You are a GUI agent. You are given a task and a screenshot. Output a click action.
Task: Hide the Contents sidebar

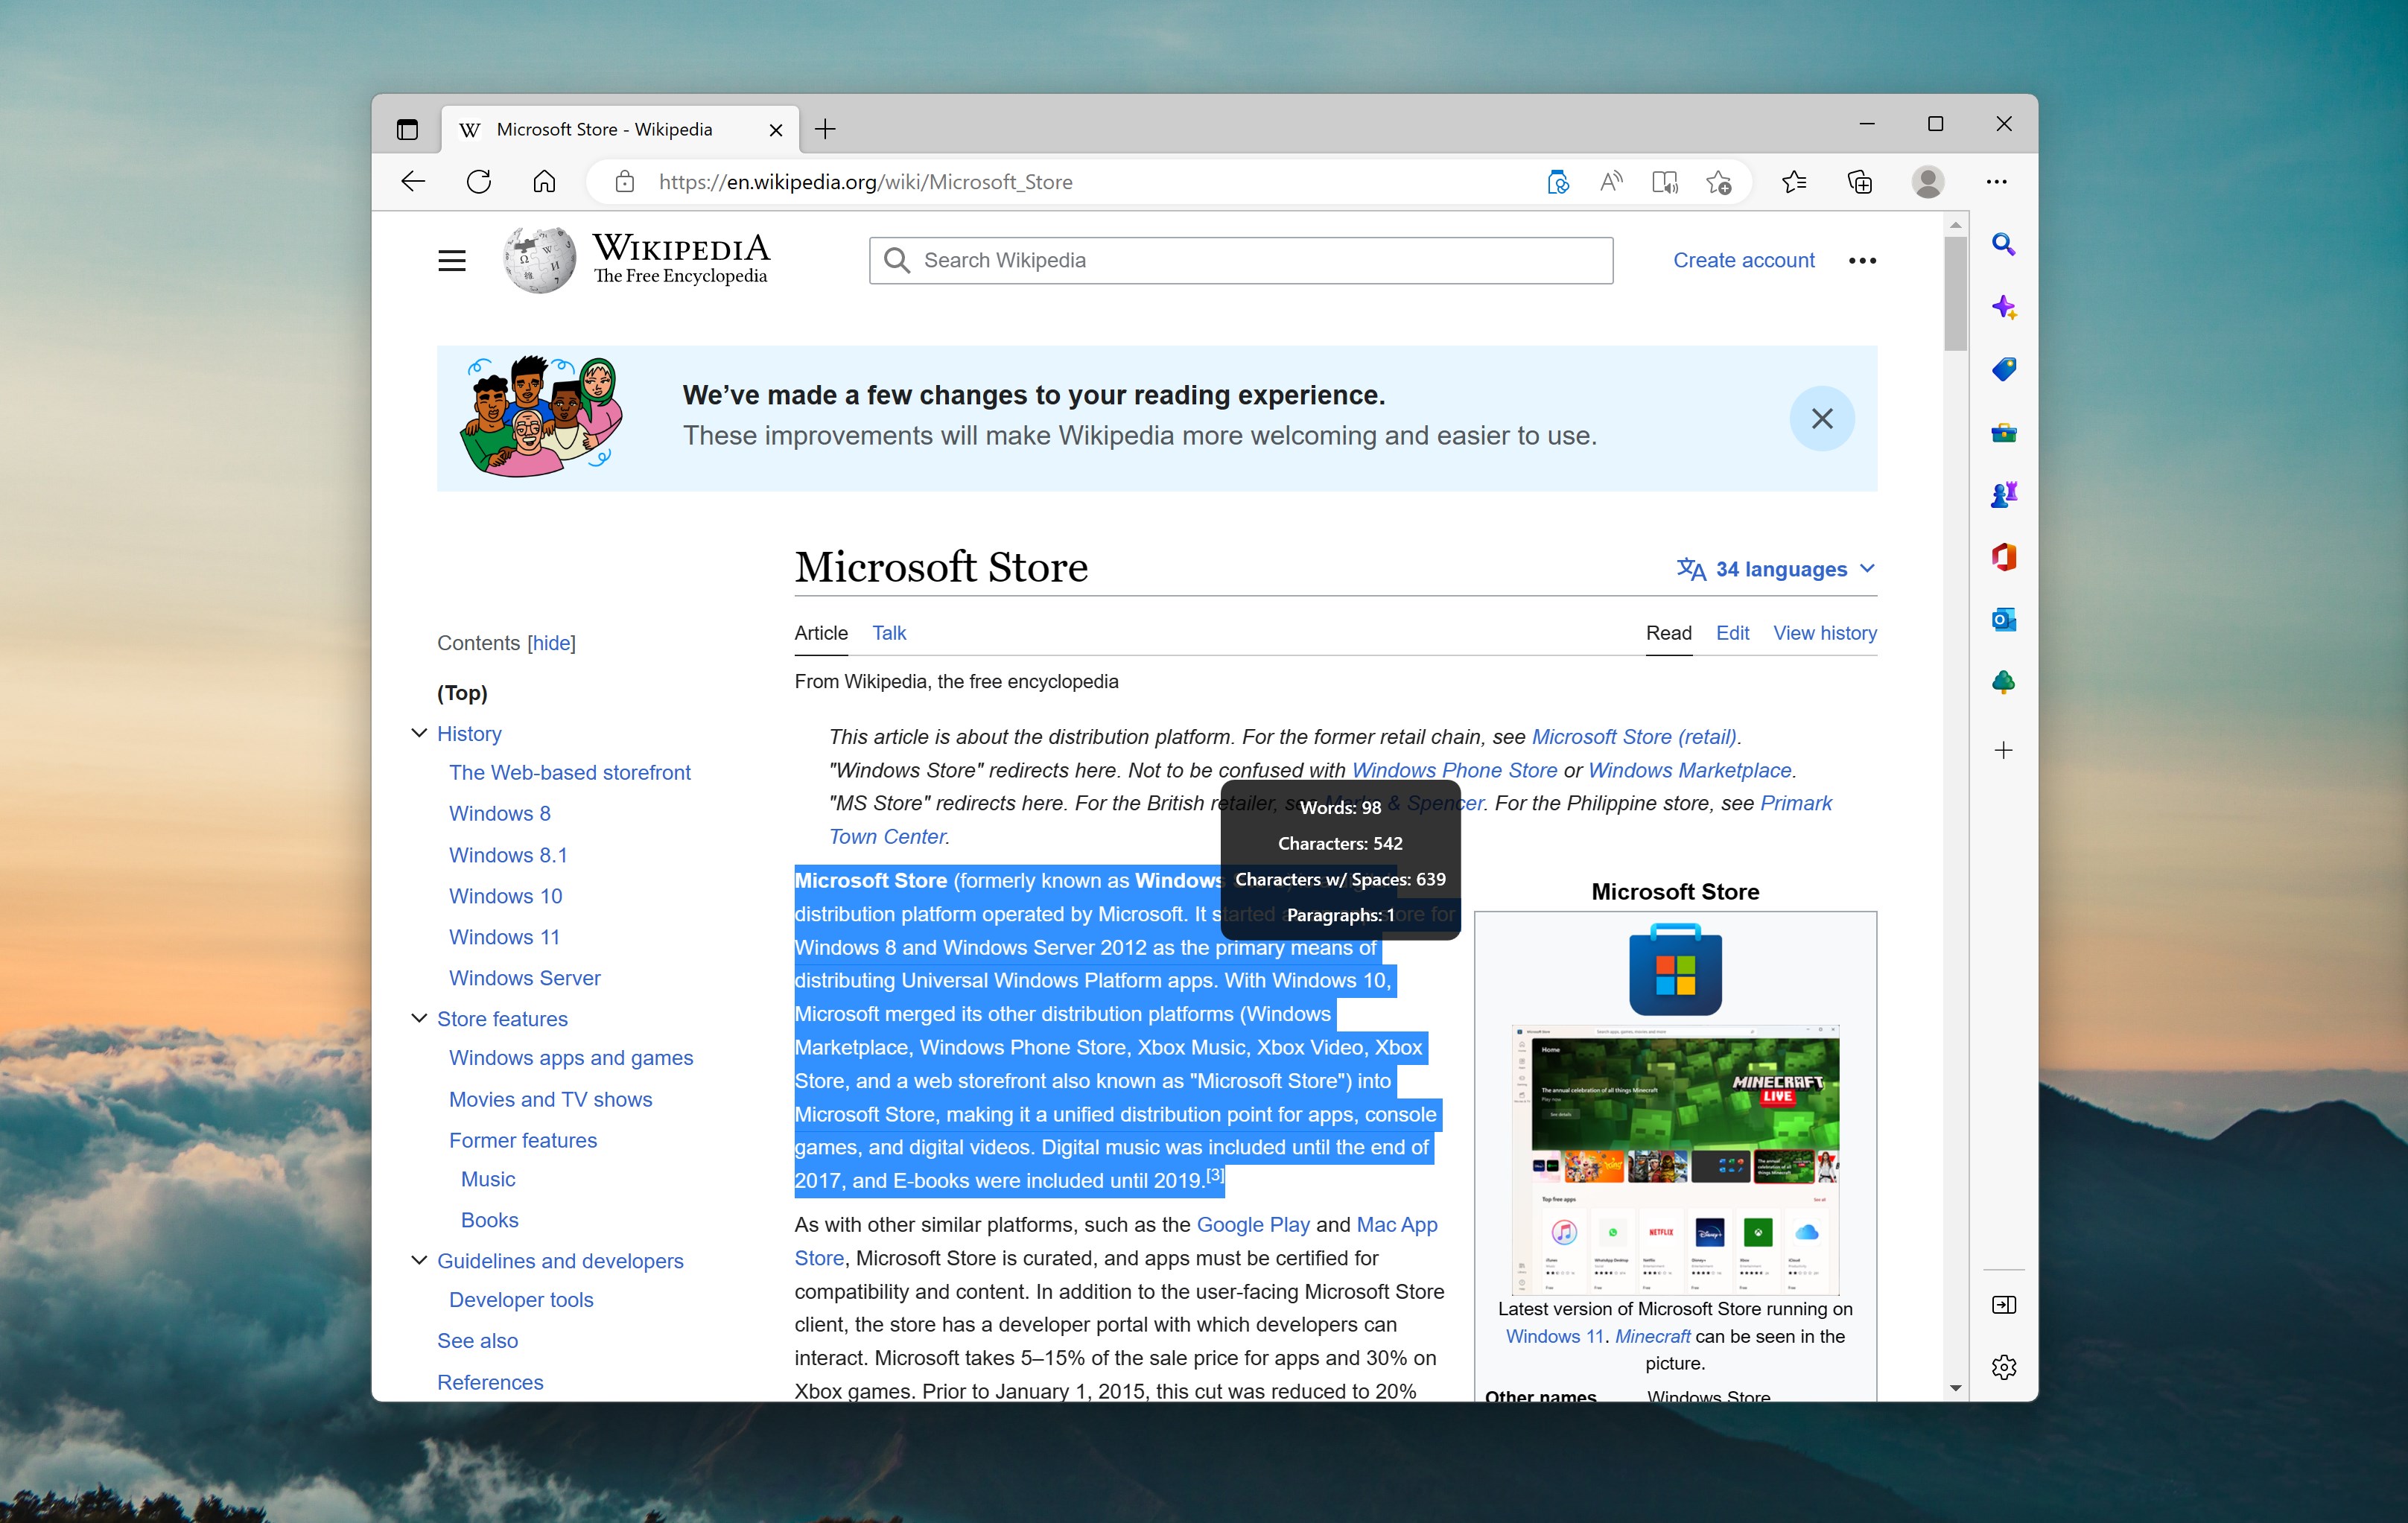[551, 643]
